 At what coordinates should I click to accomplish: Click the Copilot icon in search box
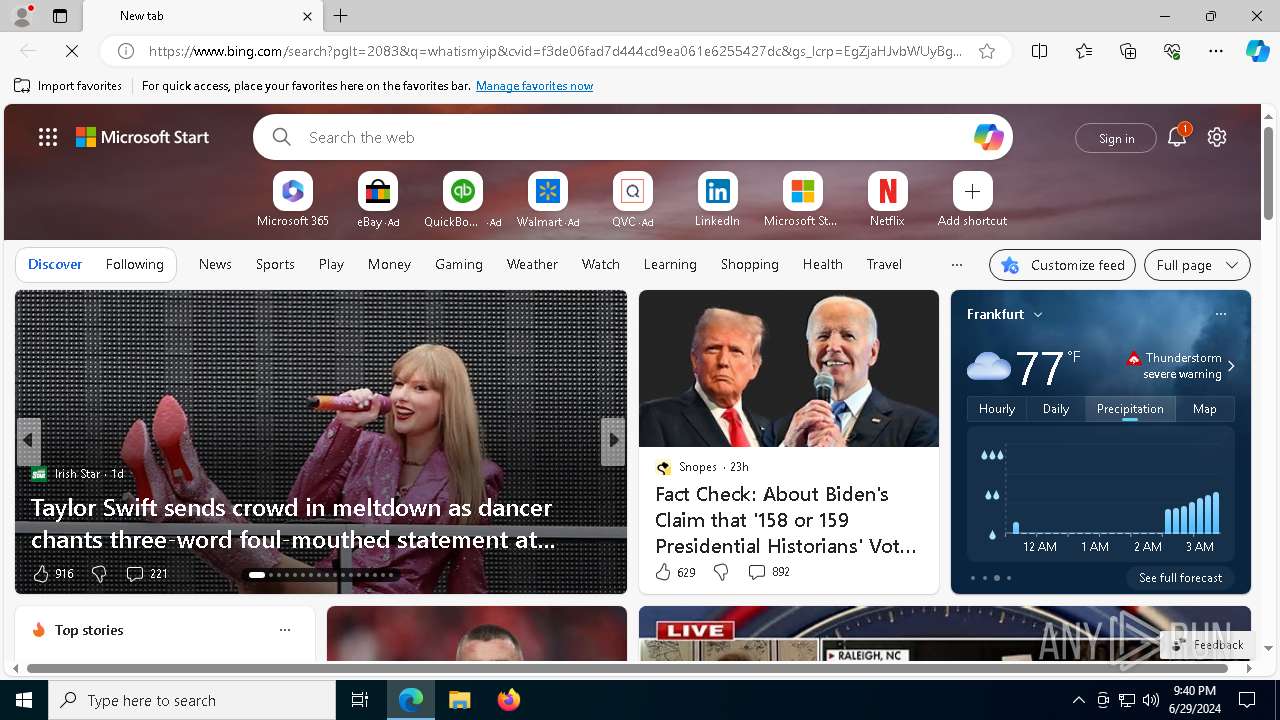click(988, 137)
